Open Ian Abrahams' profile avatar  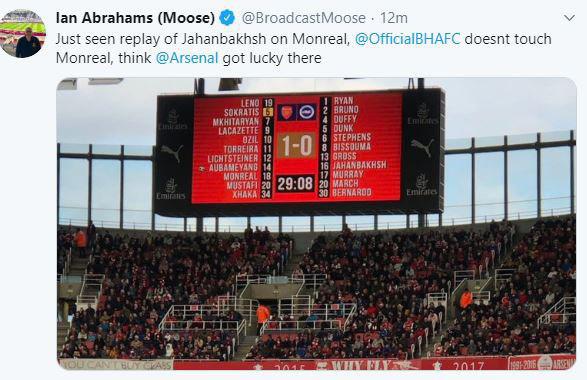(24, 34)
